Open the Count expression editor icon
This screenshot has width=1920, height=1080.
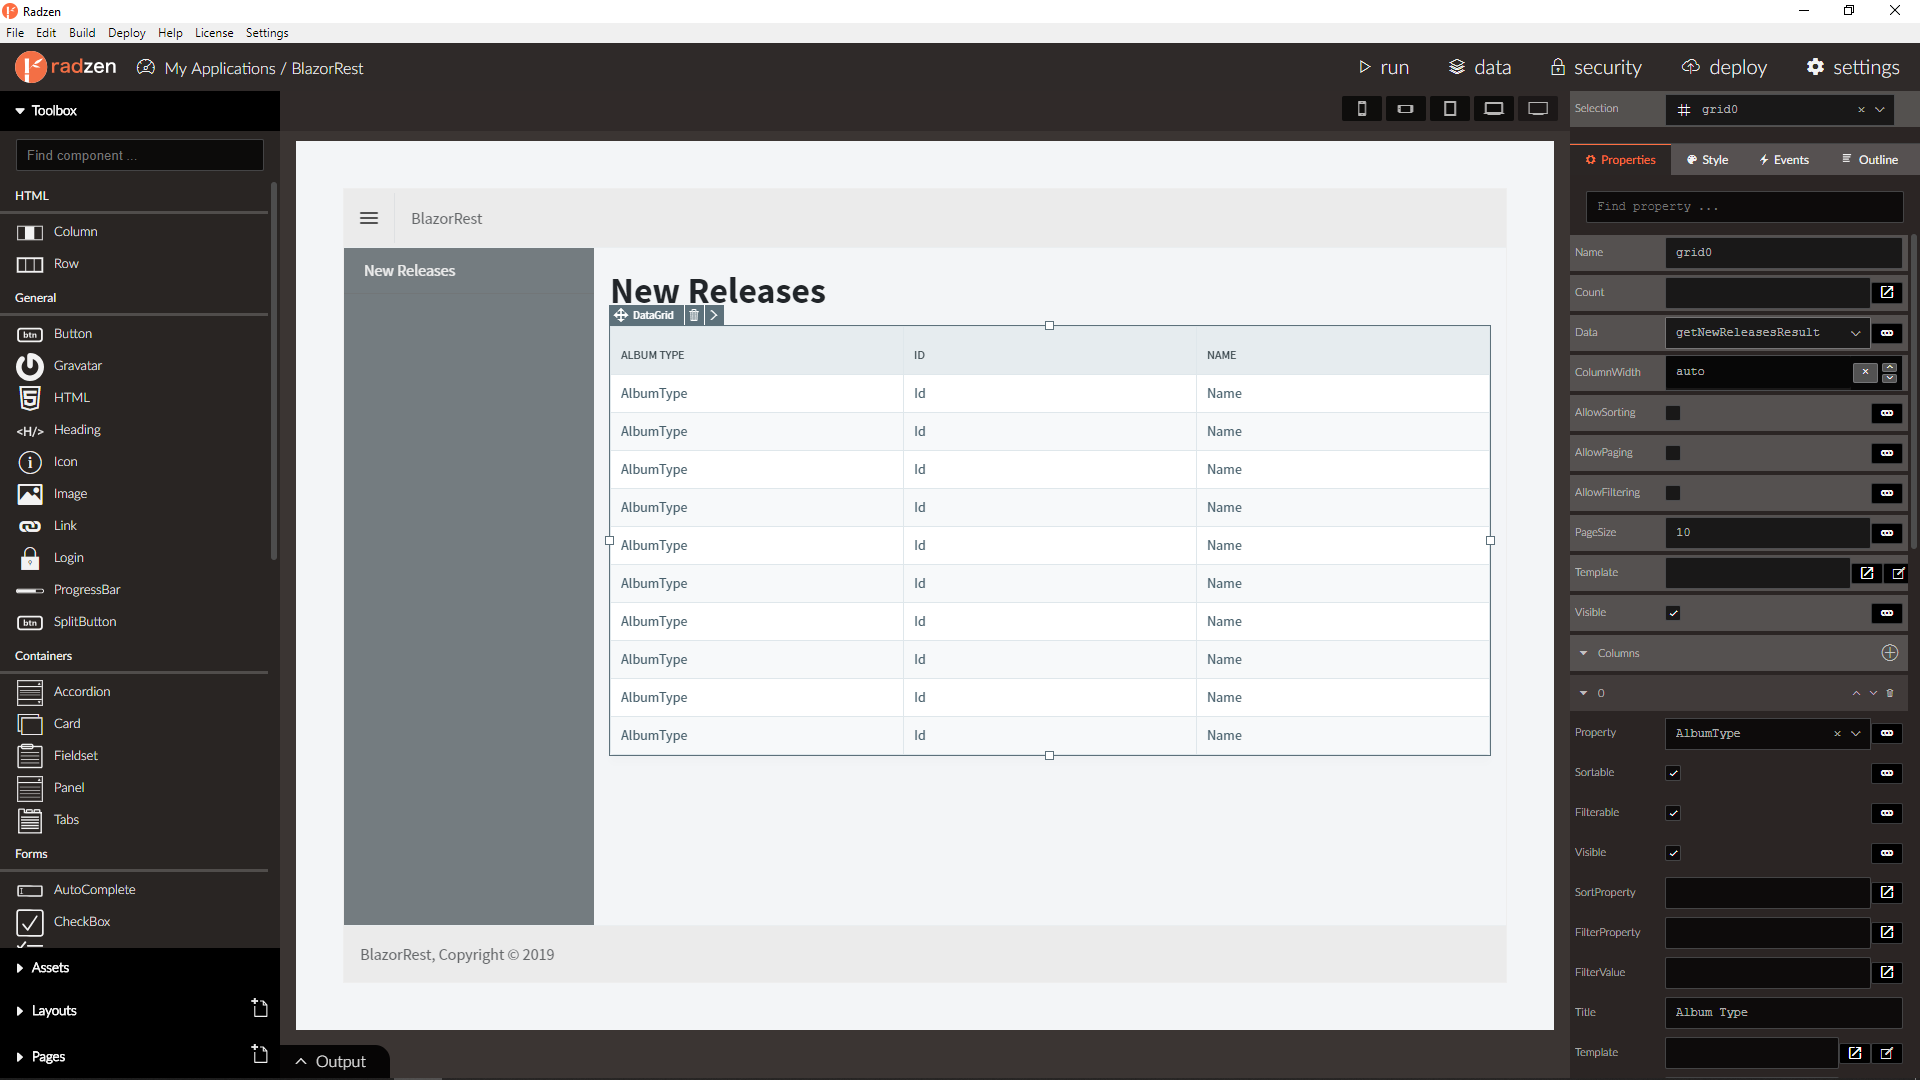[x=1887, y=292]
